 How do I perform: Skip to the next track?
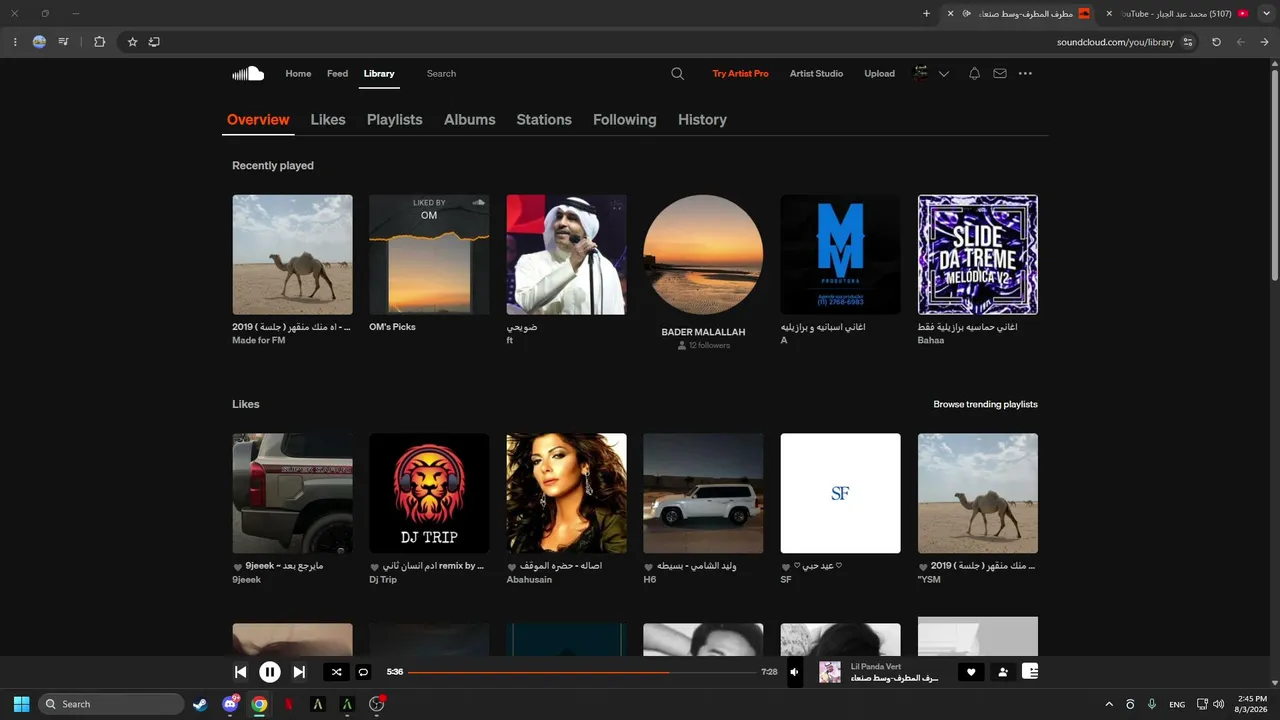click(x=299, y=672)
